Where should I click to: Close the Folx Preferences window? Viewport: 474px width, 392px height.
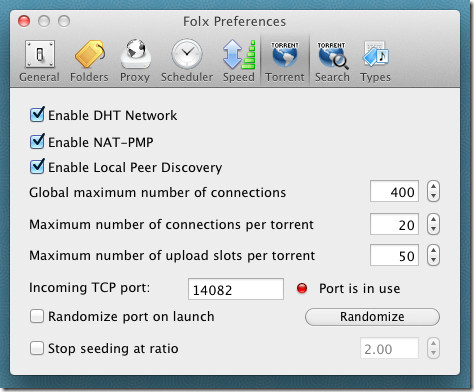24,21
